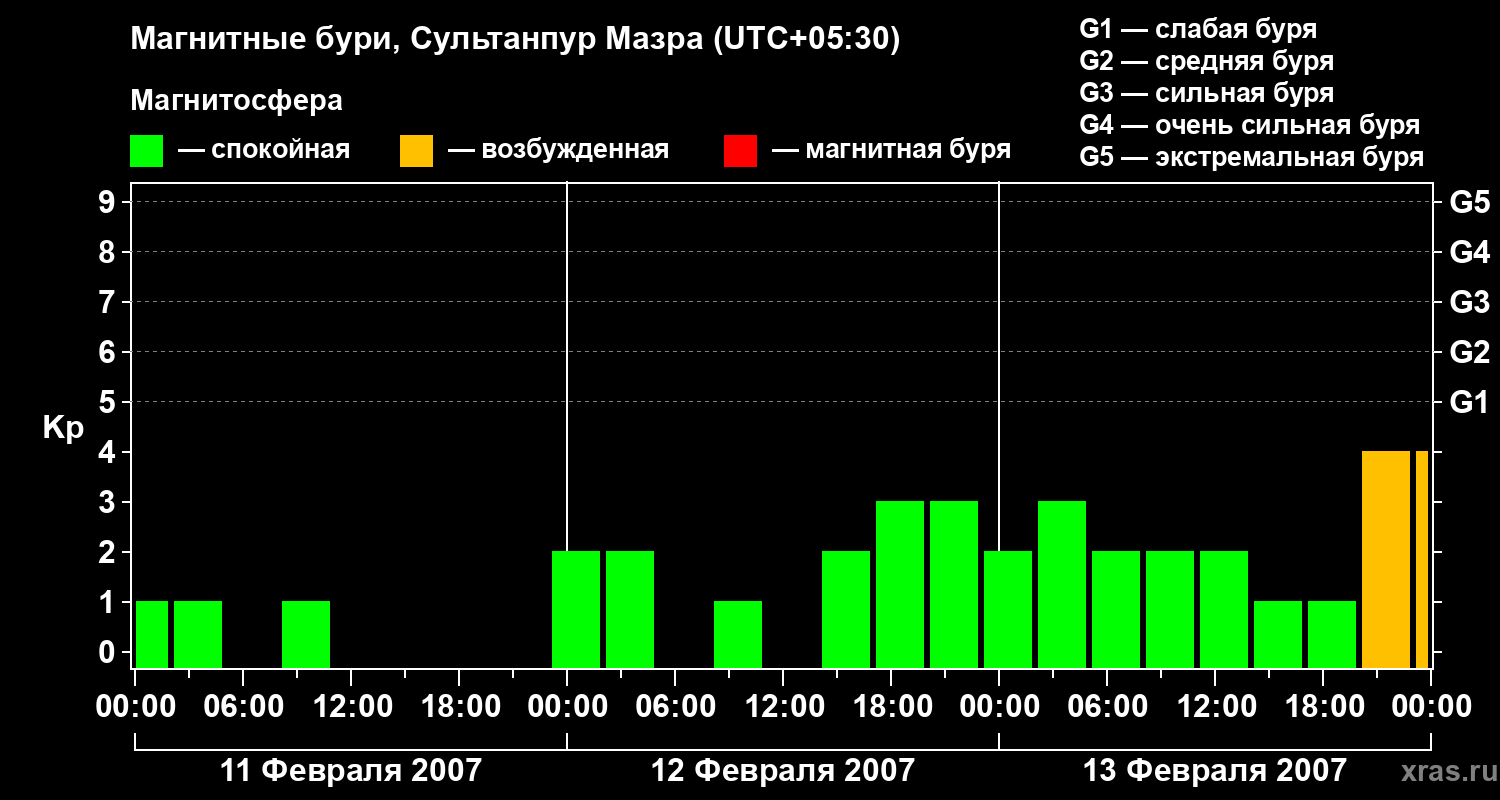Click the right-axis 'G5' tick label

(x=1469, y=202)
